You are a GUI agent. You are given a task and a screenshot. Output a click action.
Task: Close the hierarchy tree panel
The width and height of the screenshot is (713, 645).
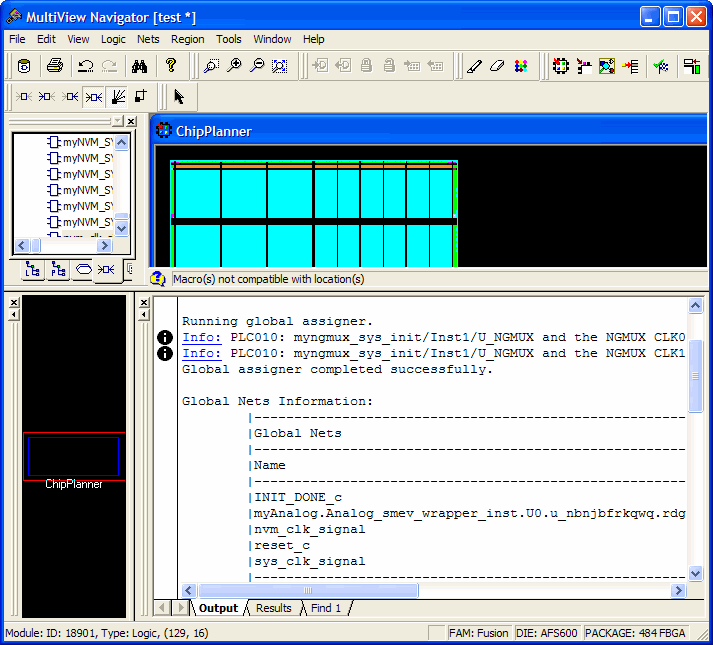pos(131,121)
